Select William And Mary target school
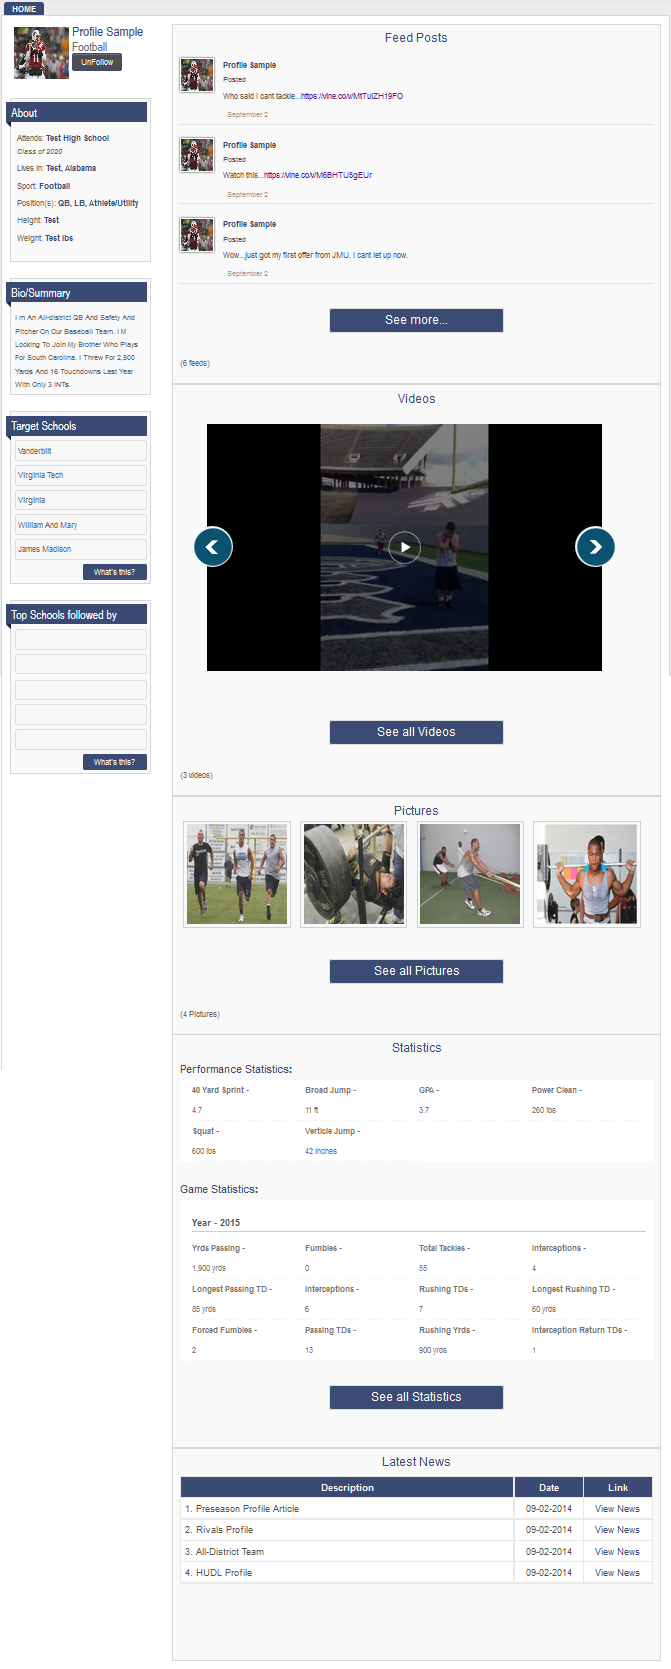Viewport: 671px width, 1669px height. click(x=80, y=524)
